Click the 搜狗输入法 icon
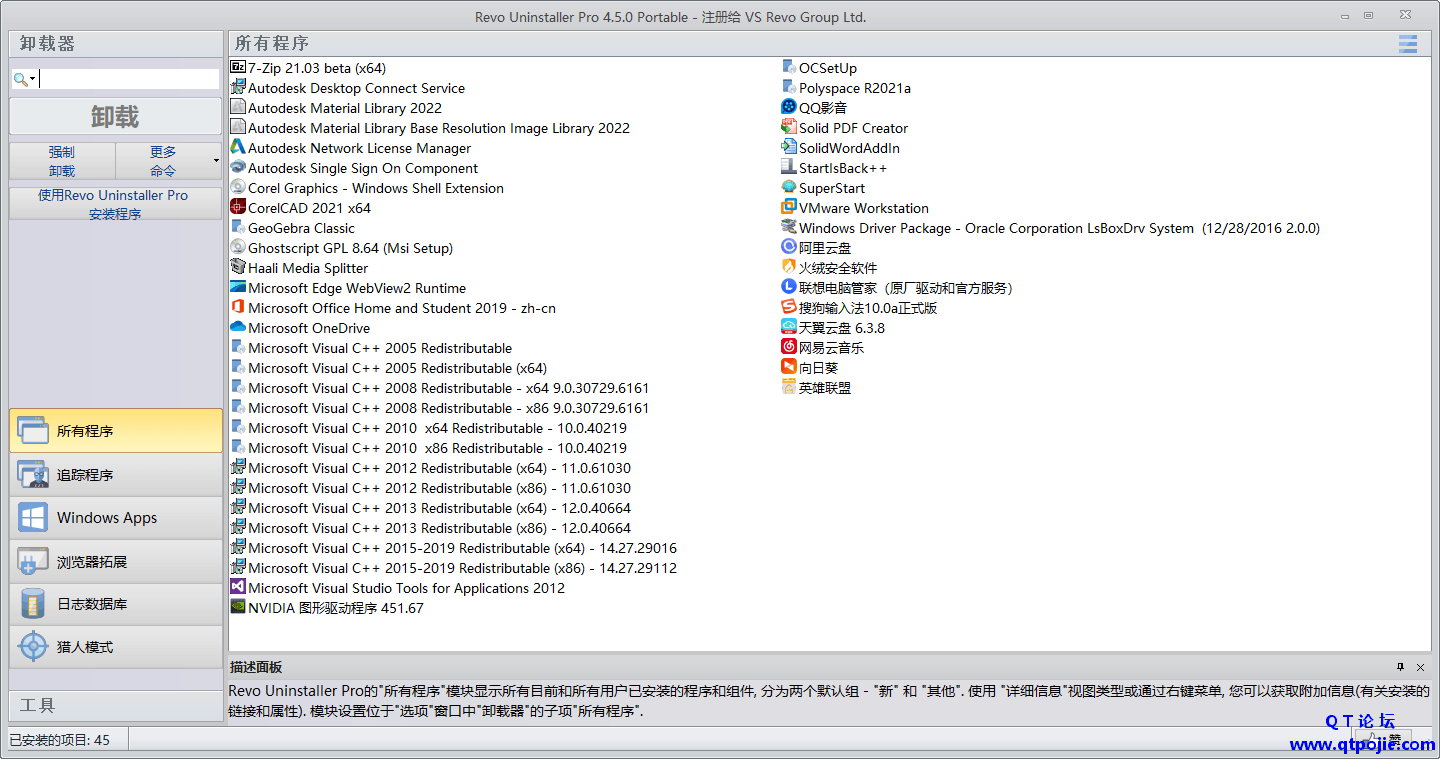 pos(789,308)
